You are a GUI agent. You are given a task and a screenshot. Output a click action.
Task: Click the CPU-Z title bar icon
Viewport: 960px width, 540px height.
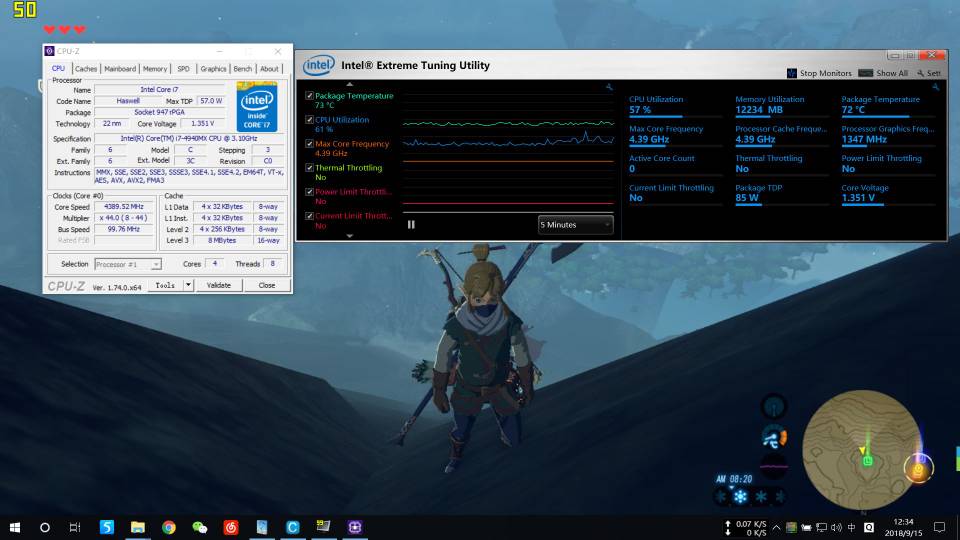(50, 51)
